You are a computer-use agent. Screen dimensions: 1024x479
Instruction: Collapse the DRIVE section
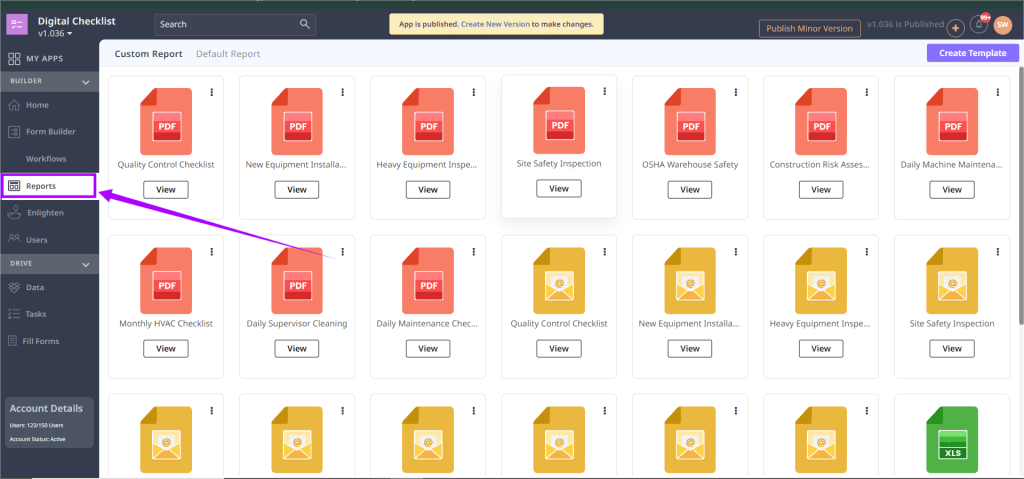(86, 264)
